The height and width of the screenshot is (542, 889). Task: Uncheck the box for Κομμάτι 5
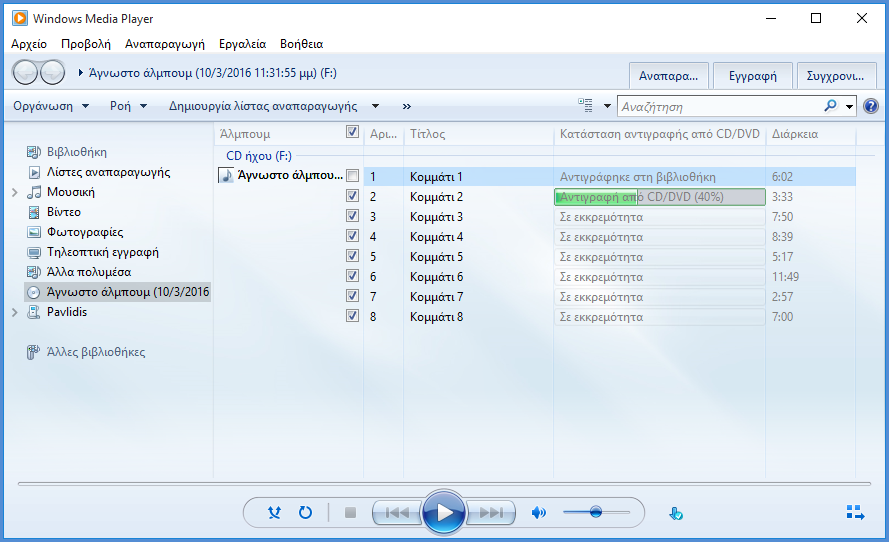[352, 256]
